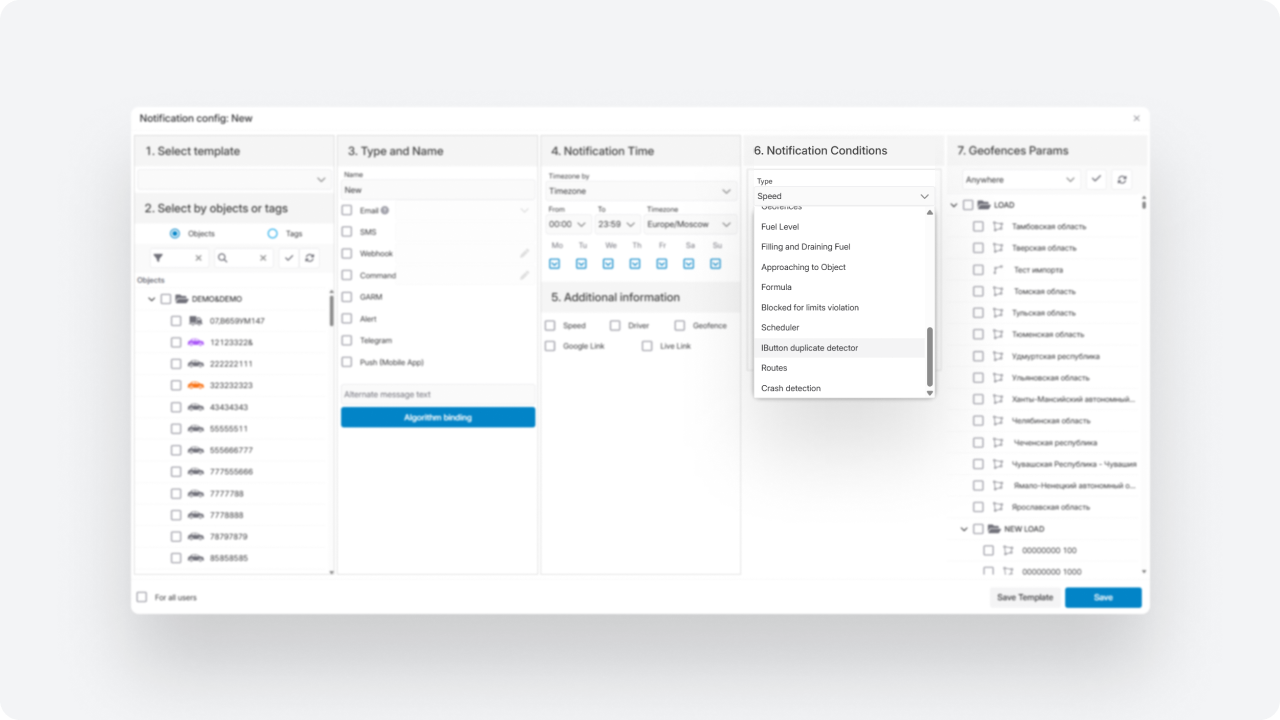This screenshot has width=1280, height=720.
Task: Enable the Telegram notification checkbox
Action: pyautogui.click(x=347, y=341)
